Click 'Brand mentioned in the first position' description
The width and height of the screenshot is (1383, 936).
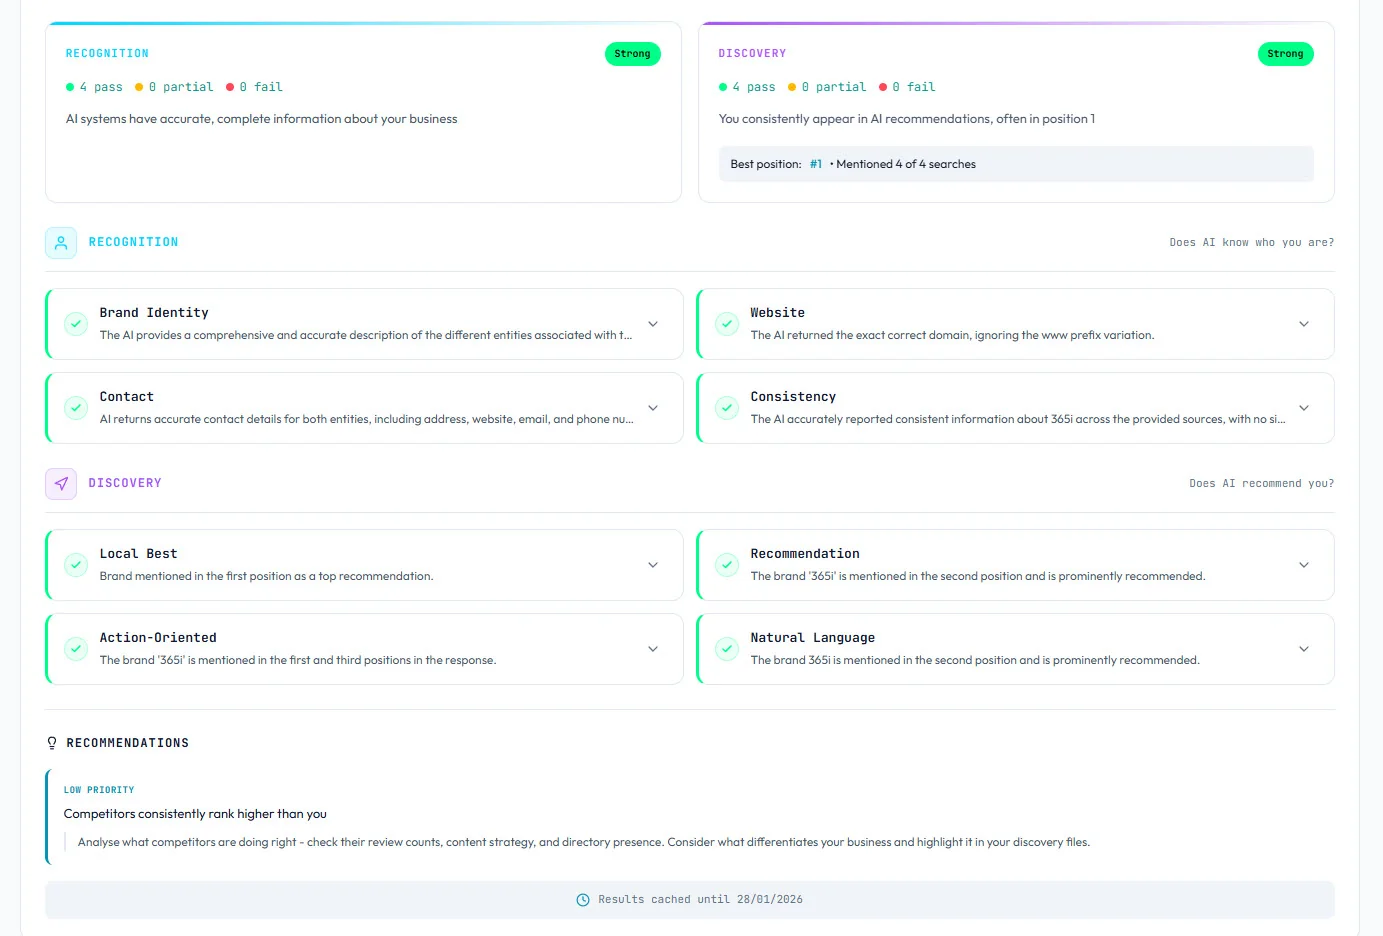[x=266, y=577]
